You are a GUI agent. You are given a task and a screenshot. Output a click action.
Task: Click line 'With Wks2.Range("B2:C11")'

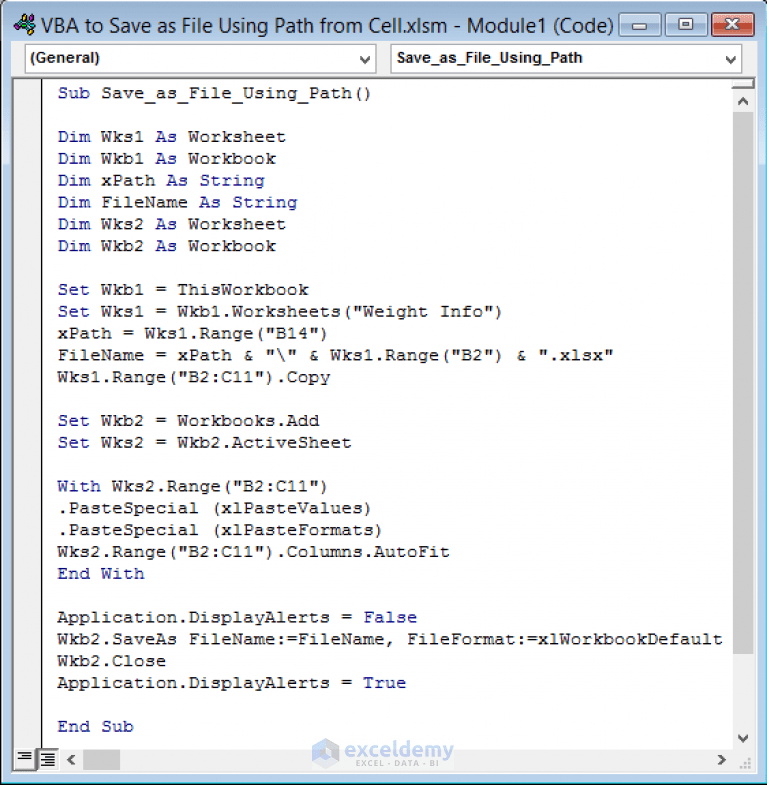coord(192,487)
